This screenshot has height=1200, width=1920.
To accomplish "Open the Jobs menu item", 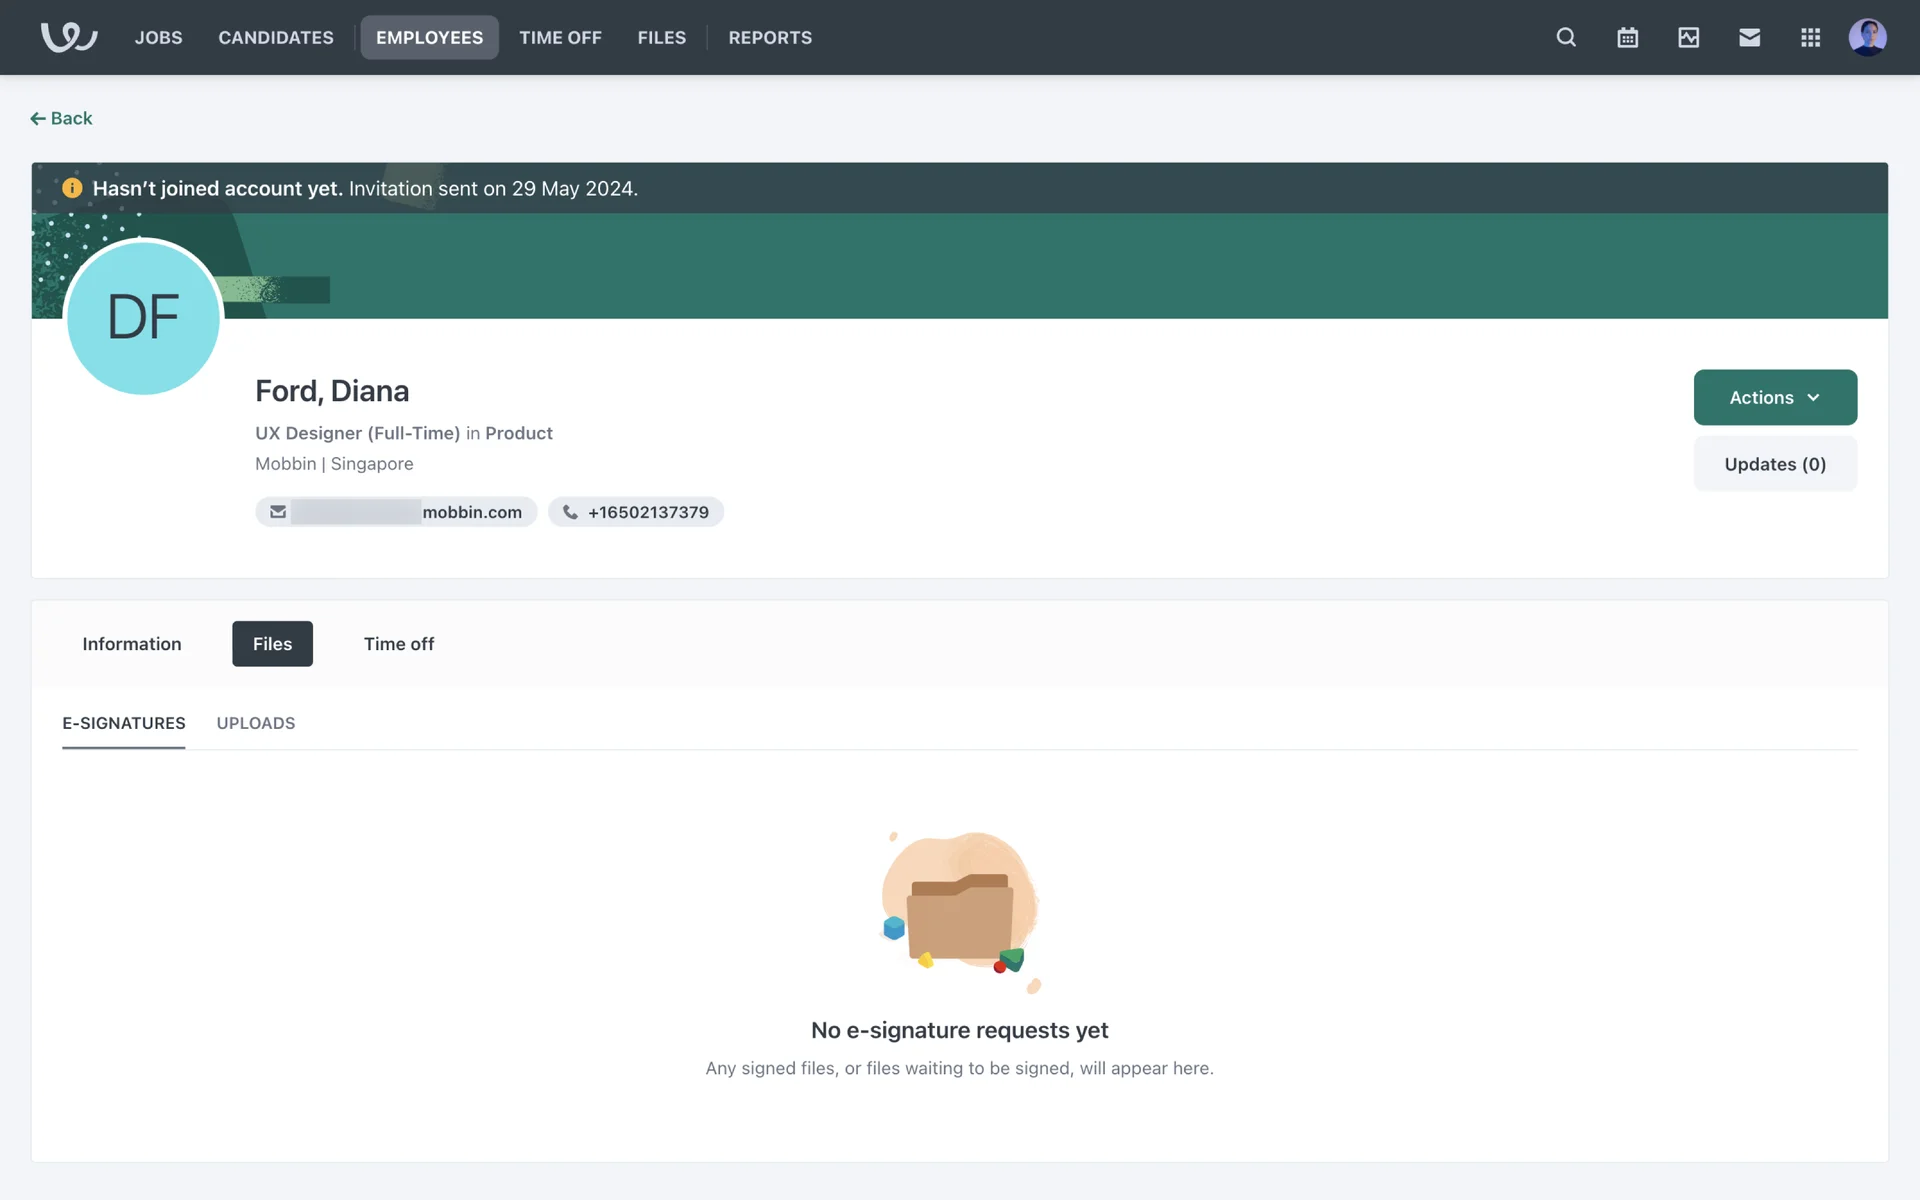I will click(x=158, y=37).
